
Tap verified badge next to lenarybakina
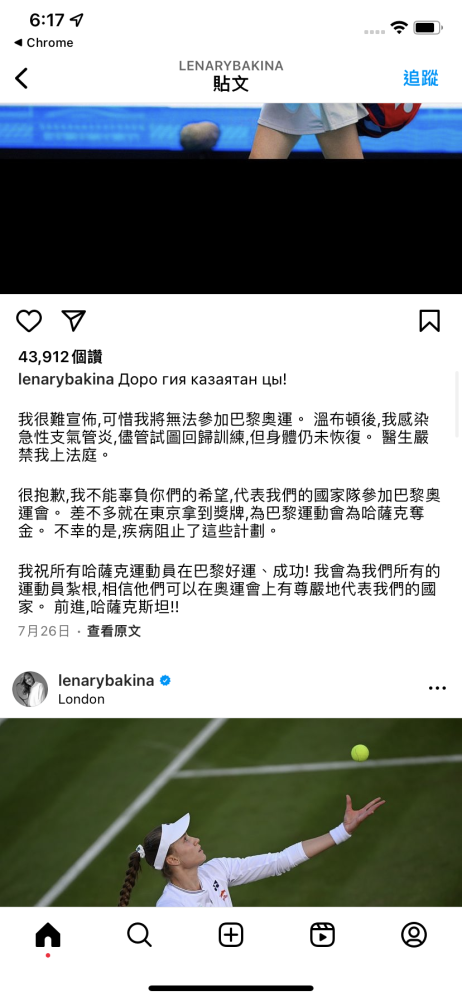(165, 680)
